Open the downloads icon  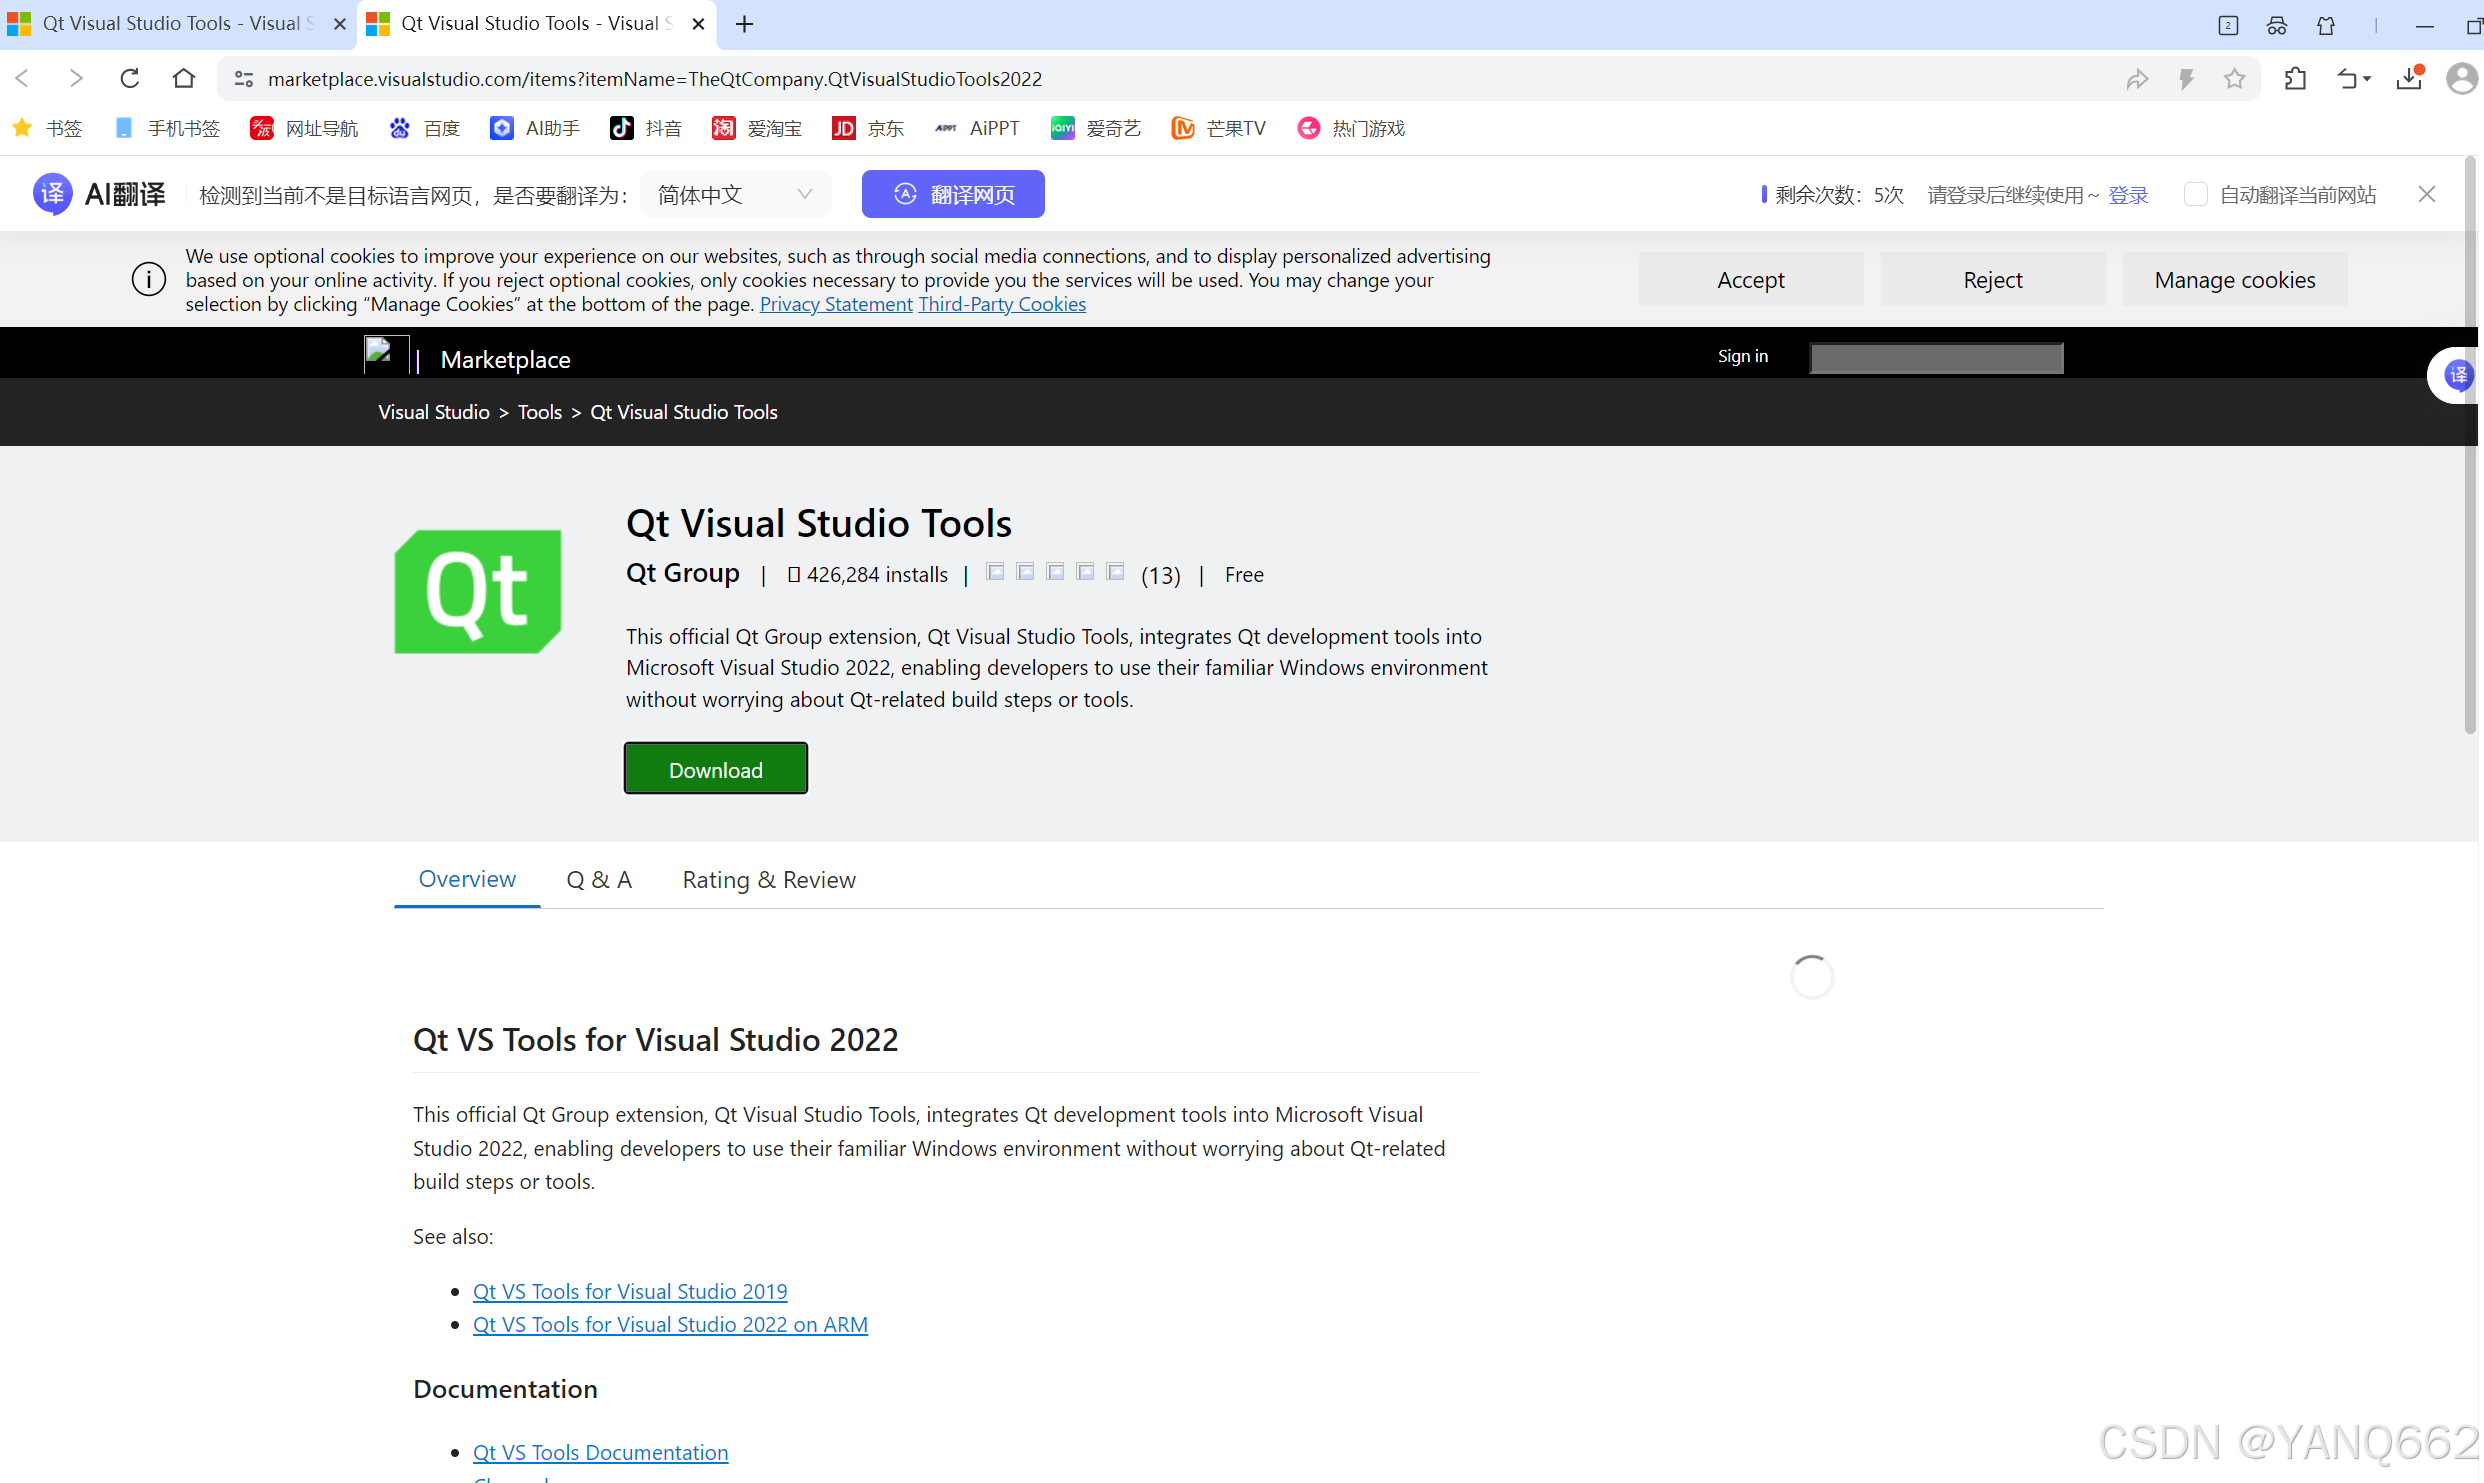point(2410,78)
